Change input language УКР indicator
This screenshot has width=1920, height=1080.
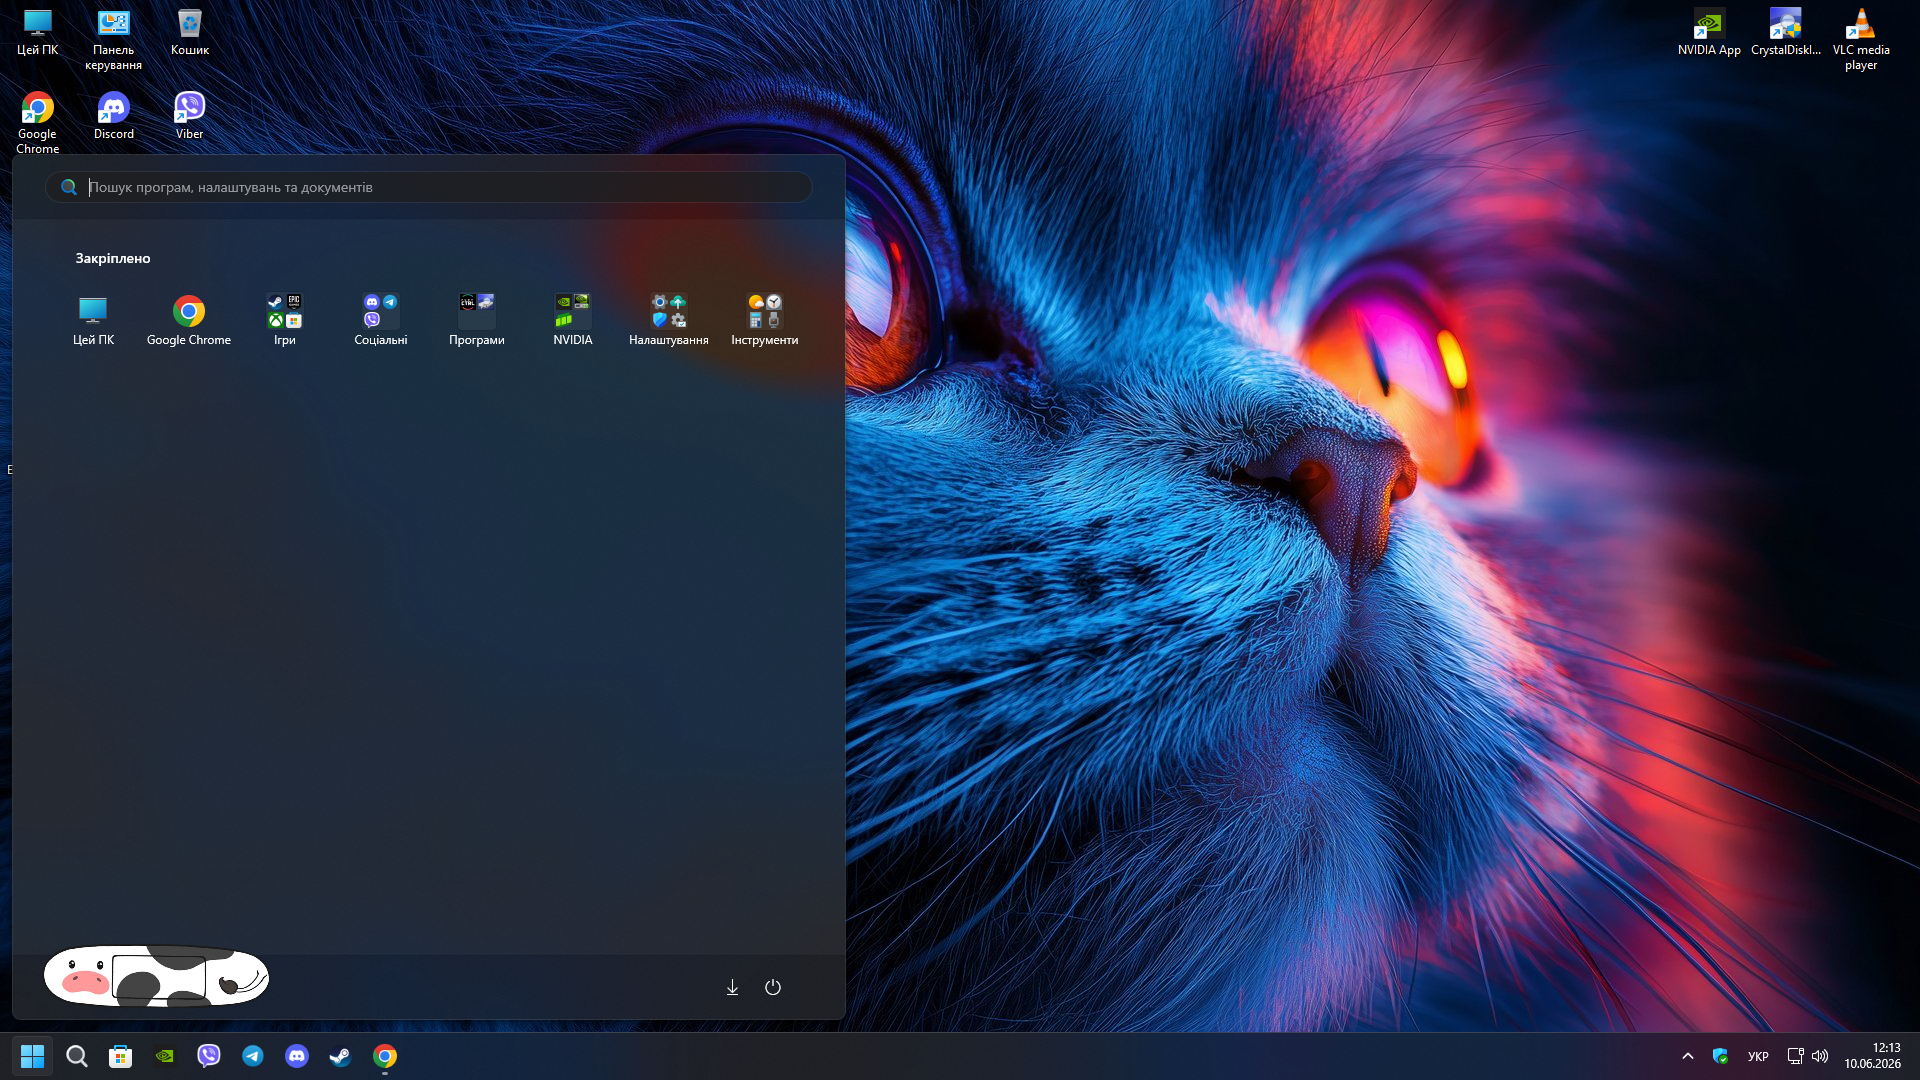point(1758,1056)
